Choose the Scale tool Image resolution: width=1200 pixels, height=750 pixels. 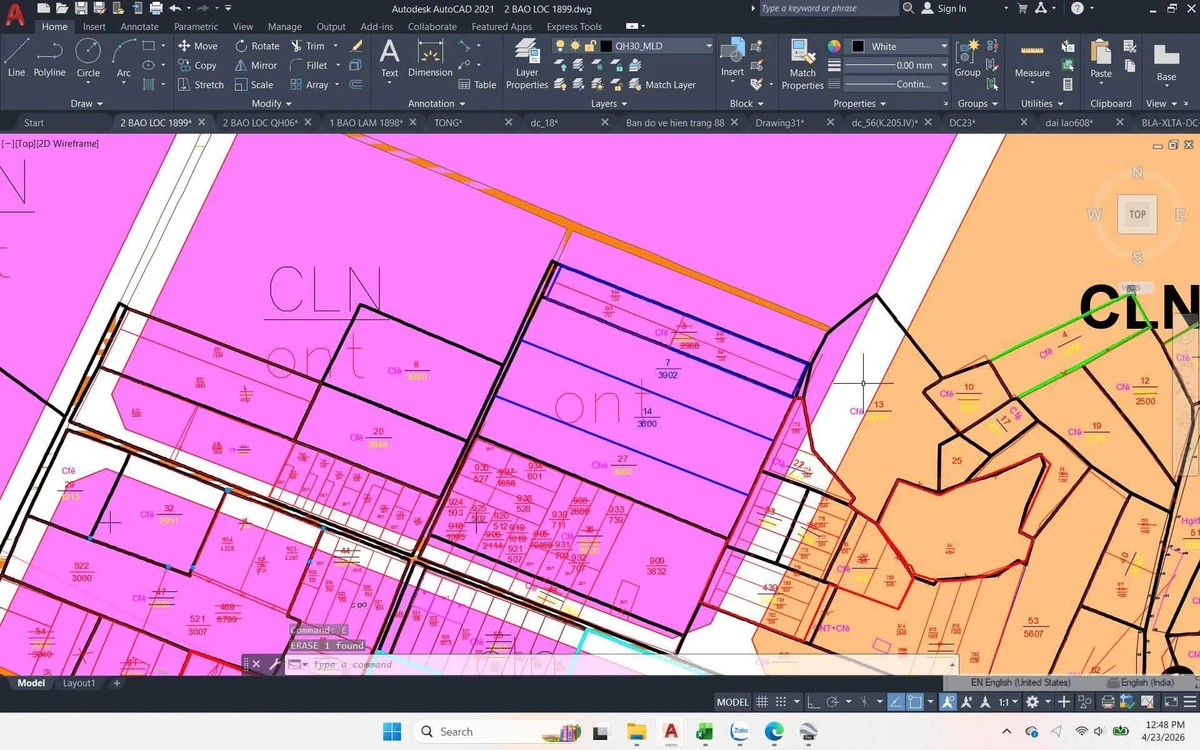(254, 85)
